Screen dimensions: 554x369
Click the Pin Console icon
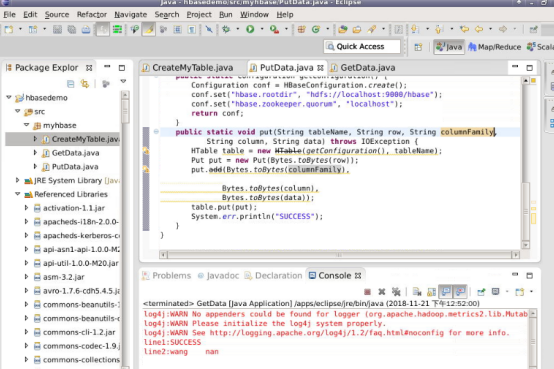coord(481,292)
